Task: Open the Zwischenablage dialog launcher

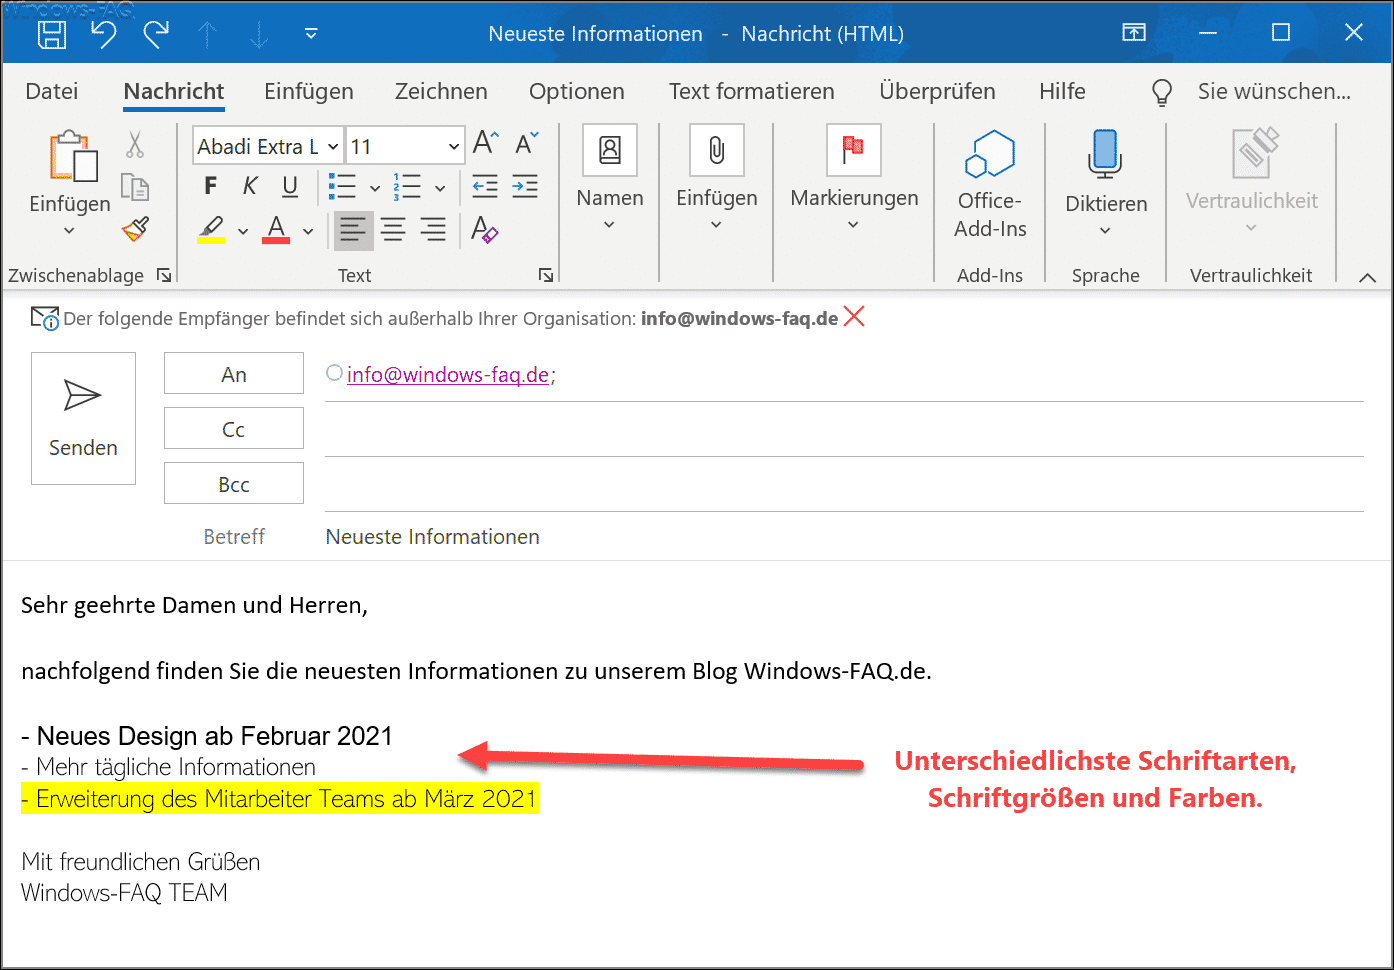Action: click(164, 275)
